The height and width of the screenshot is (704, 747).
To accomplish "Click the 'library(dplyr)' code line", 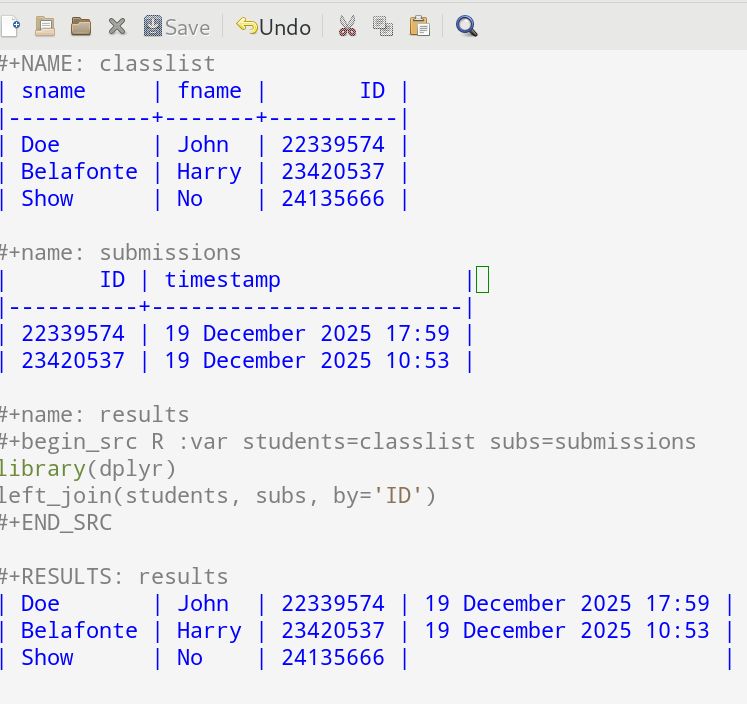I will [88, 469].
